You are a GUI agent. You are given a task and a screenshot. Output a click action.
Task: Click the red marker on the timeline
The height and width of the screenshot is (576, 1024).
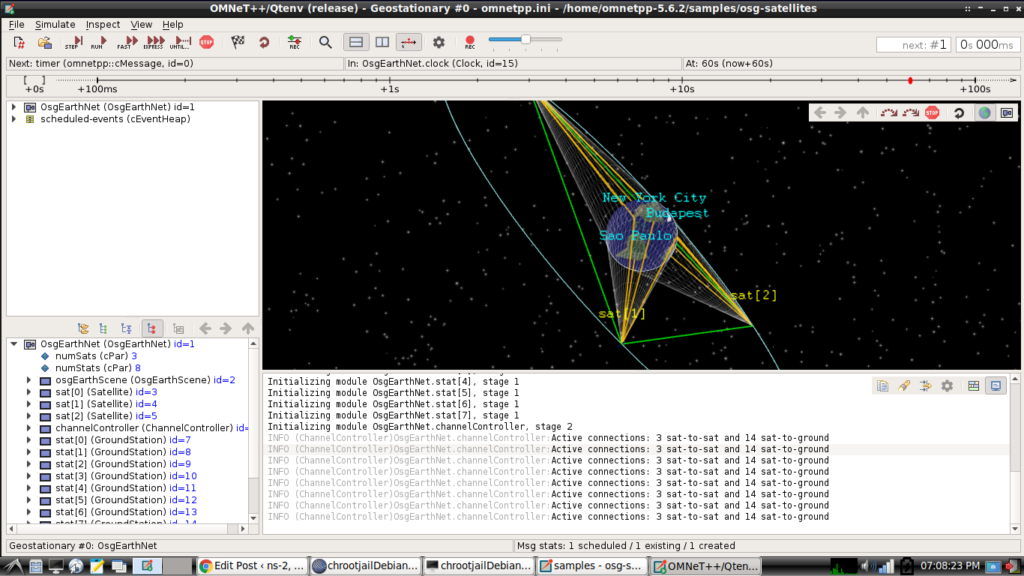pyautogui.click(x=910, y=80)
